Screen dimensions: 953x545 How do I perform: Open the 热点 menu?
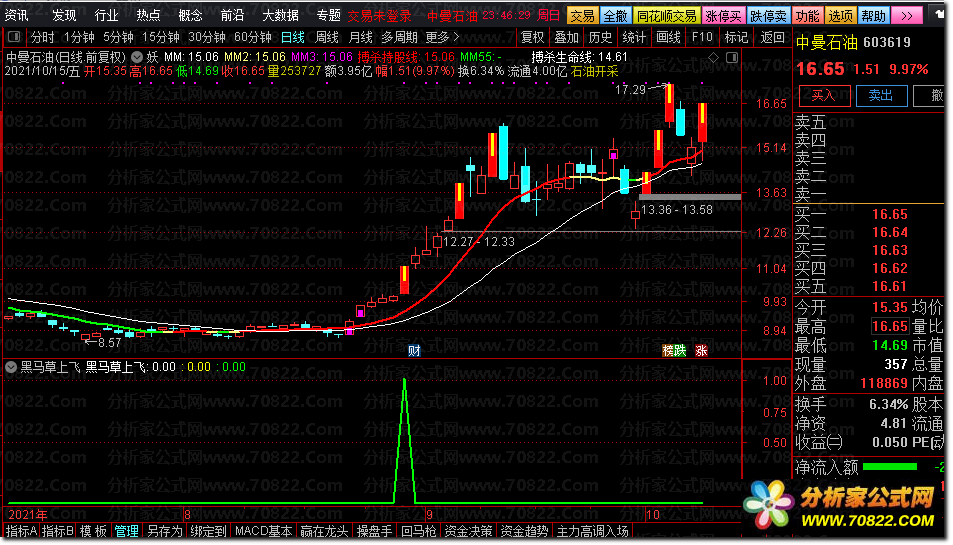(148, 15)
